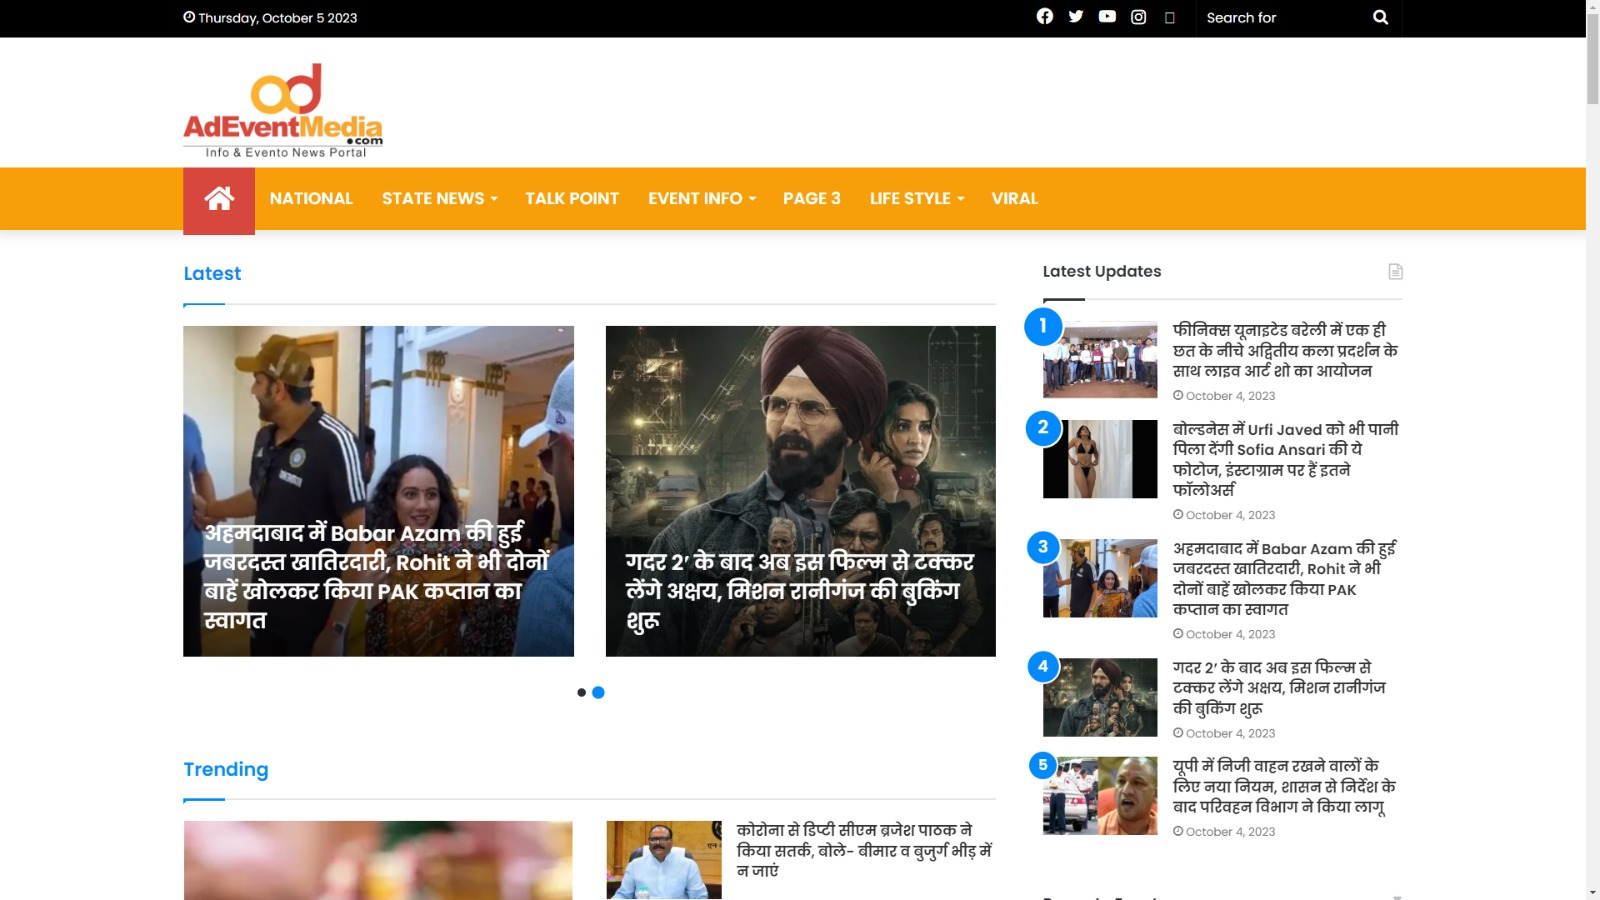Viewport: 1600px width, 900px height.
Task: Open the Facebook social icon
Action: click(x=1044, y=17)
